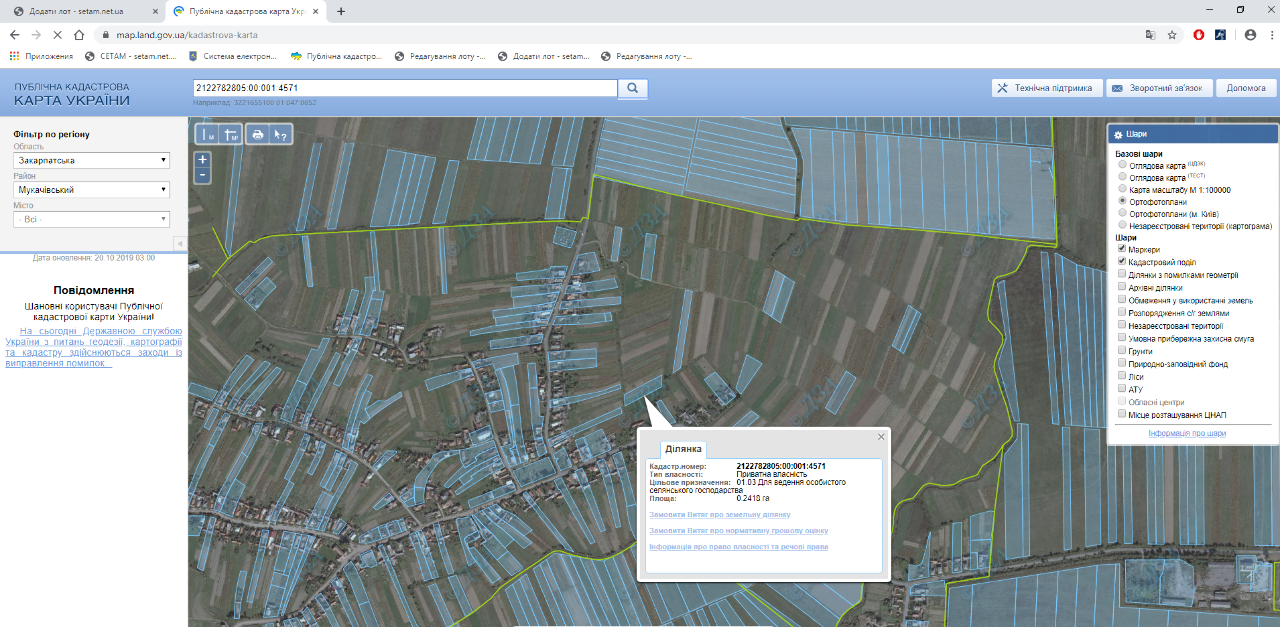Bookmark this page with the star

point(1172,34)
